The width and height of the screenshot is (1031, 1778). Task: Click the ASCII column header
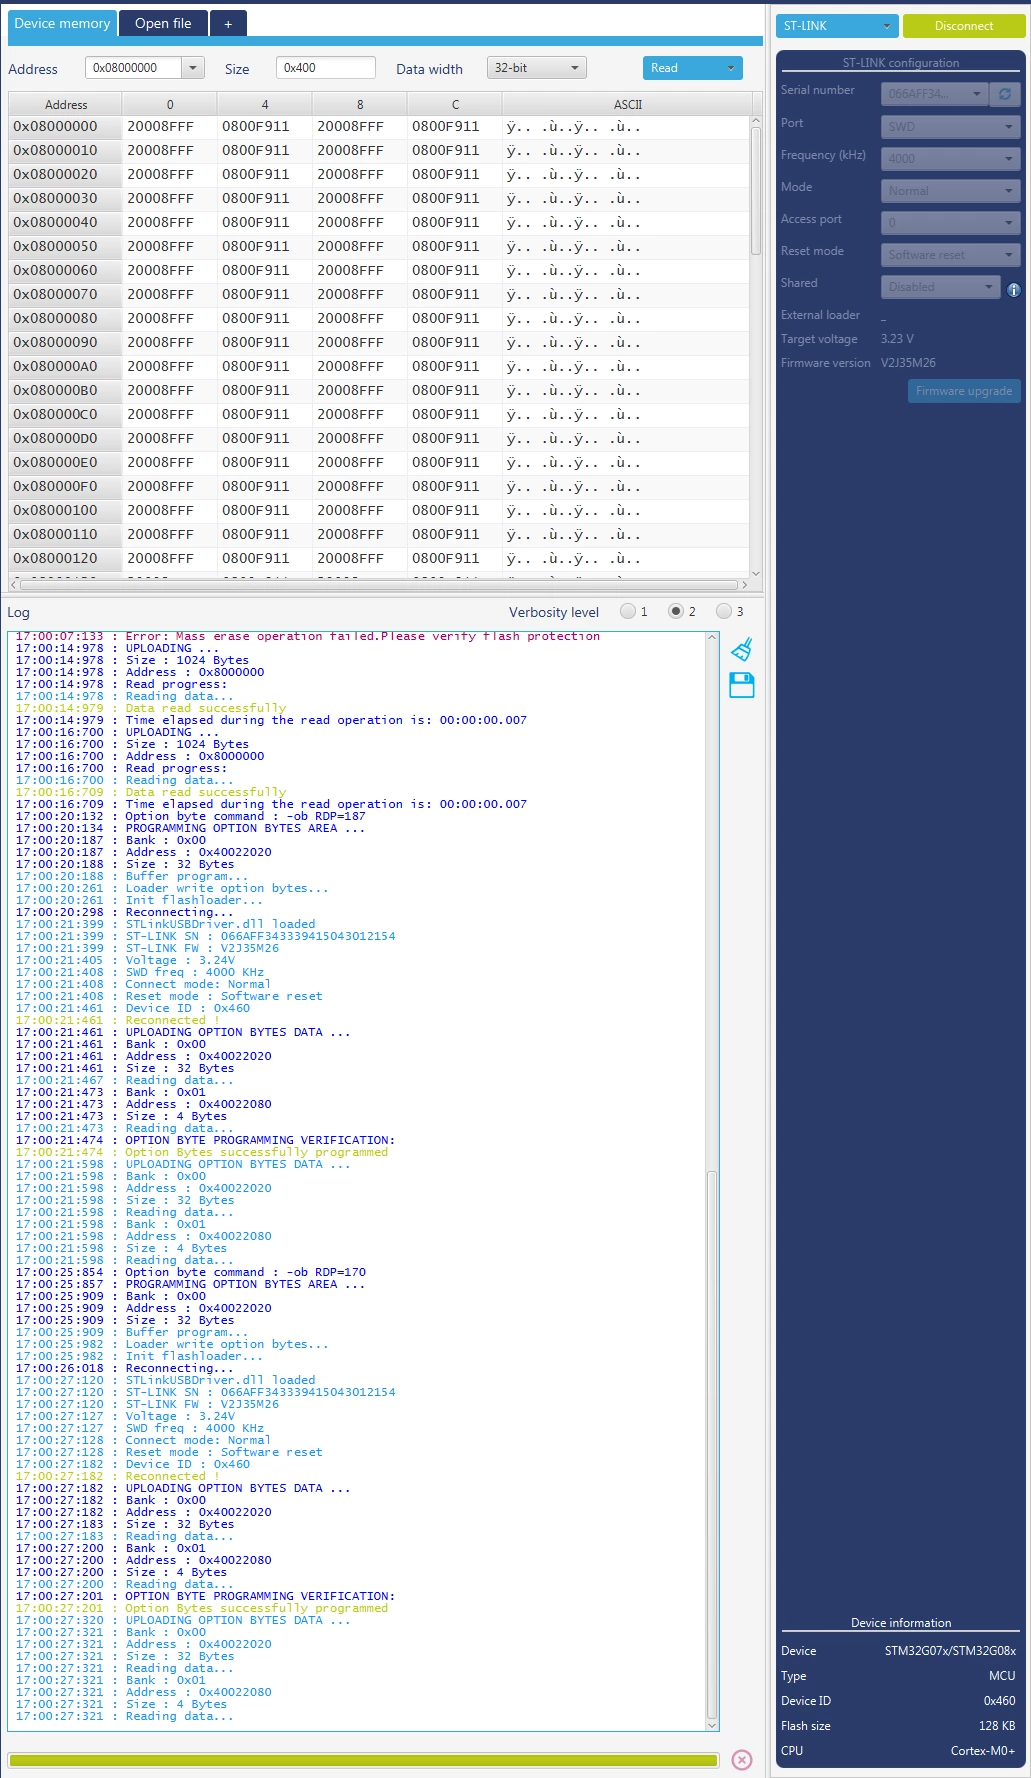coord(628,104)
